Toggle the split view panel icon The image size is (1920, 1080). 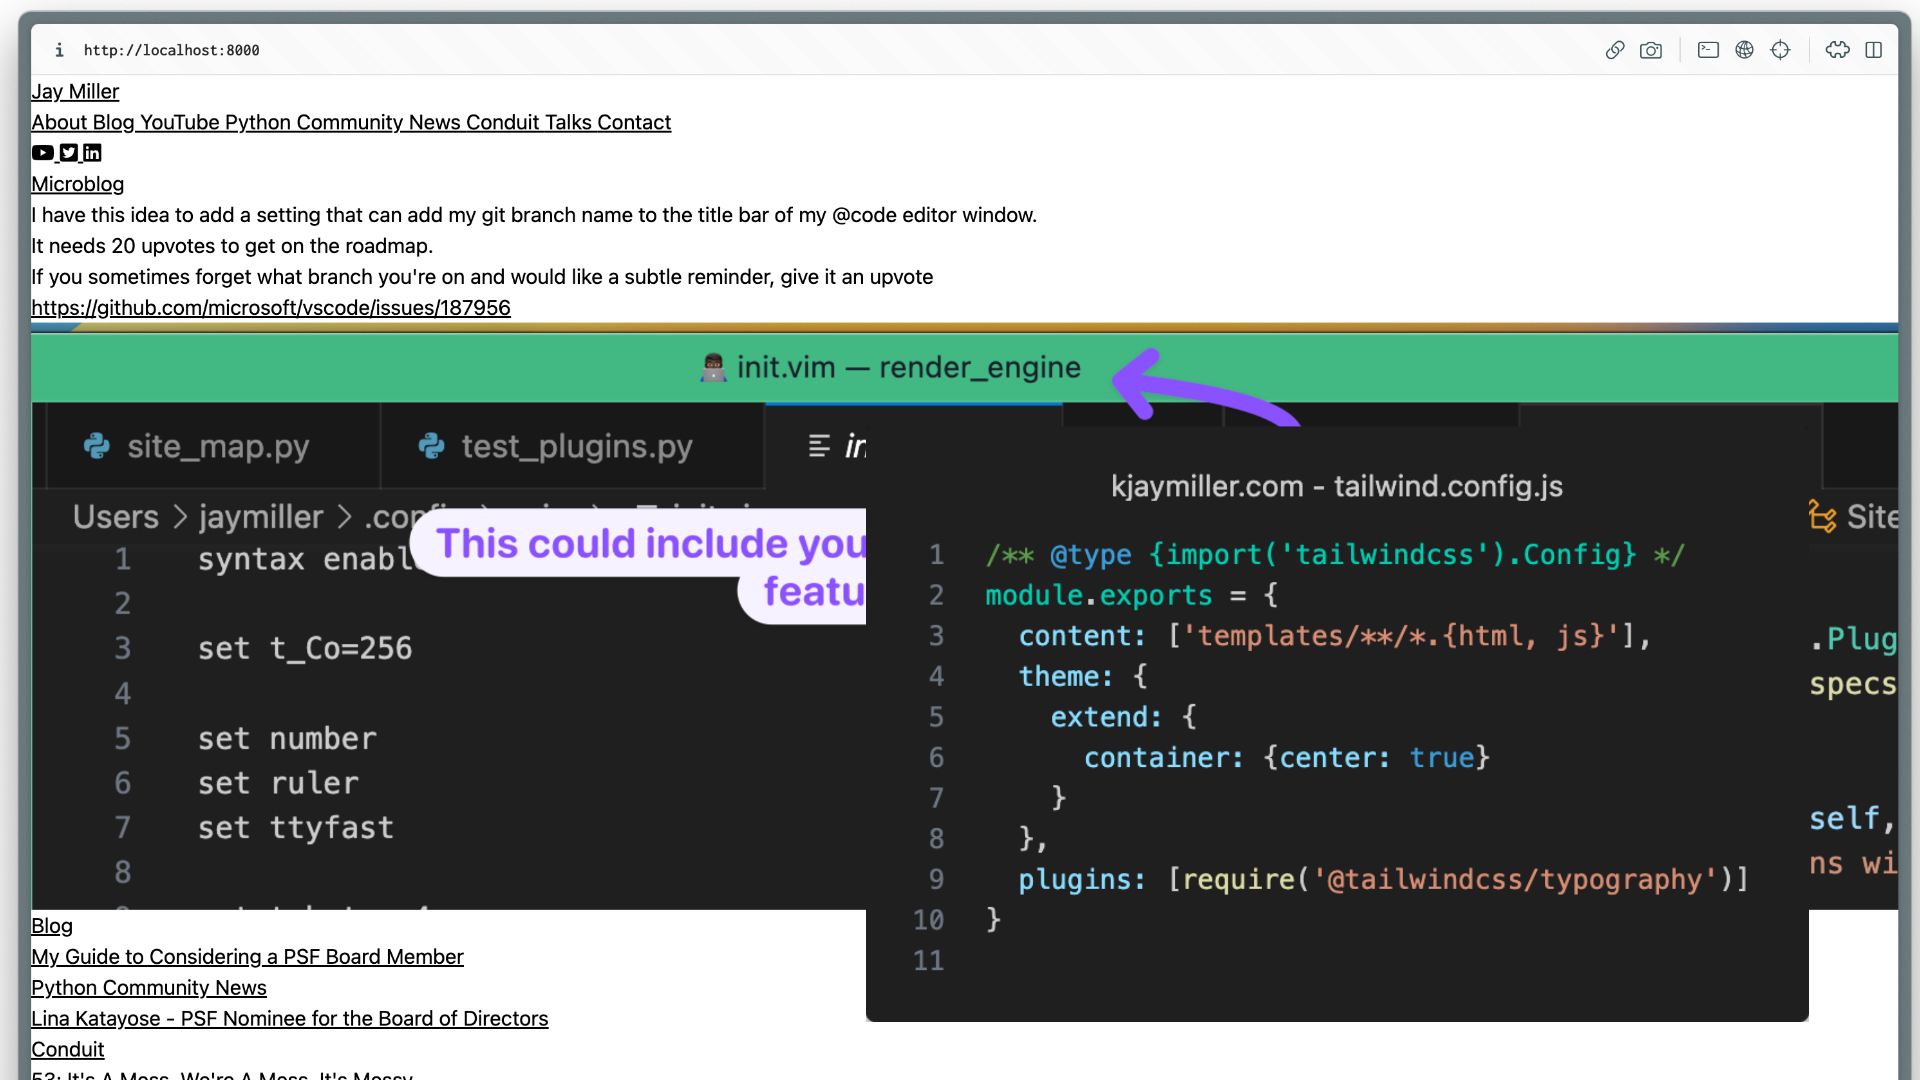pos(1874,50)
